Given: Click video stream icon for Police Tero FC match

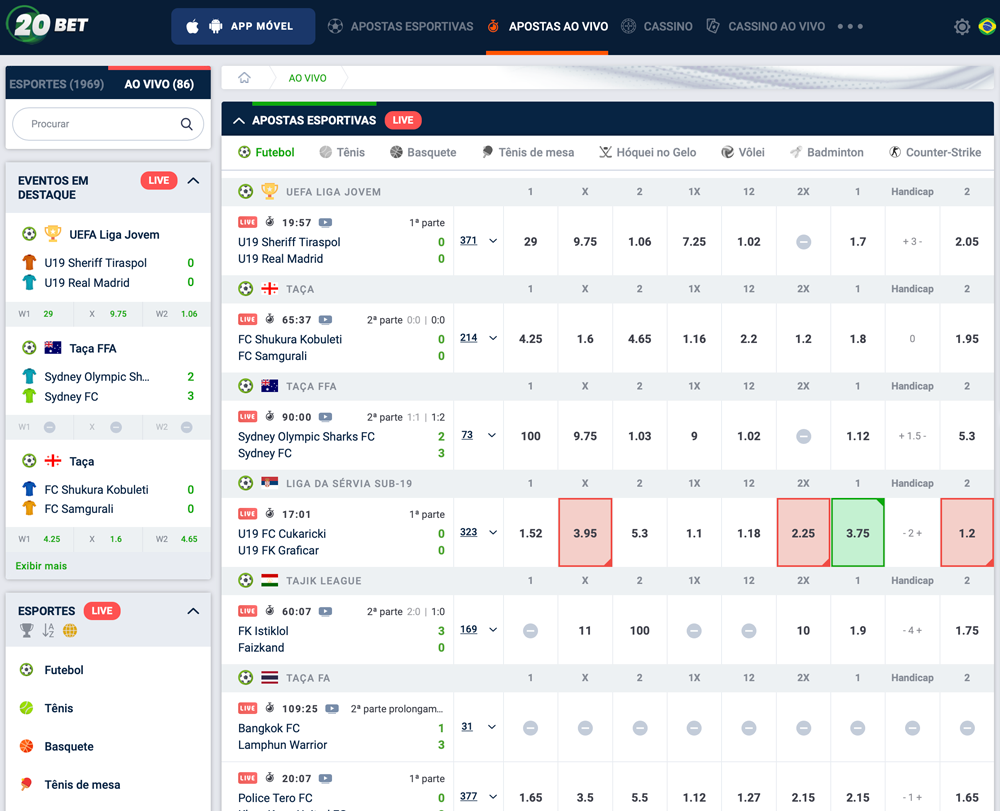Looking at the screenshot, I should (325, 778).
